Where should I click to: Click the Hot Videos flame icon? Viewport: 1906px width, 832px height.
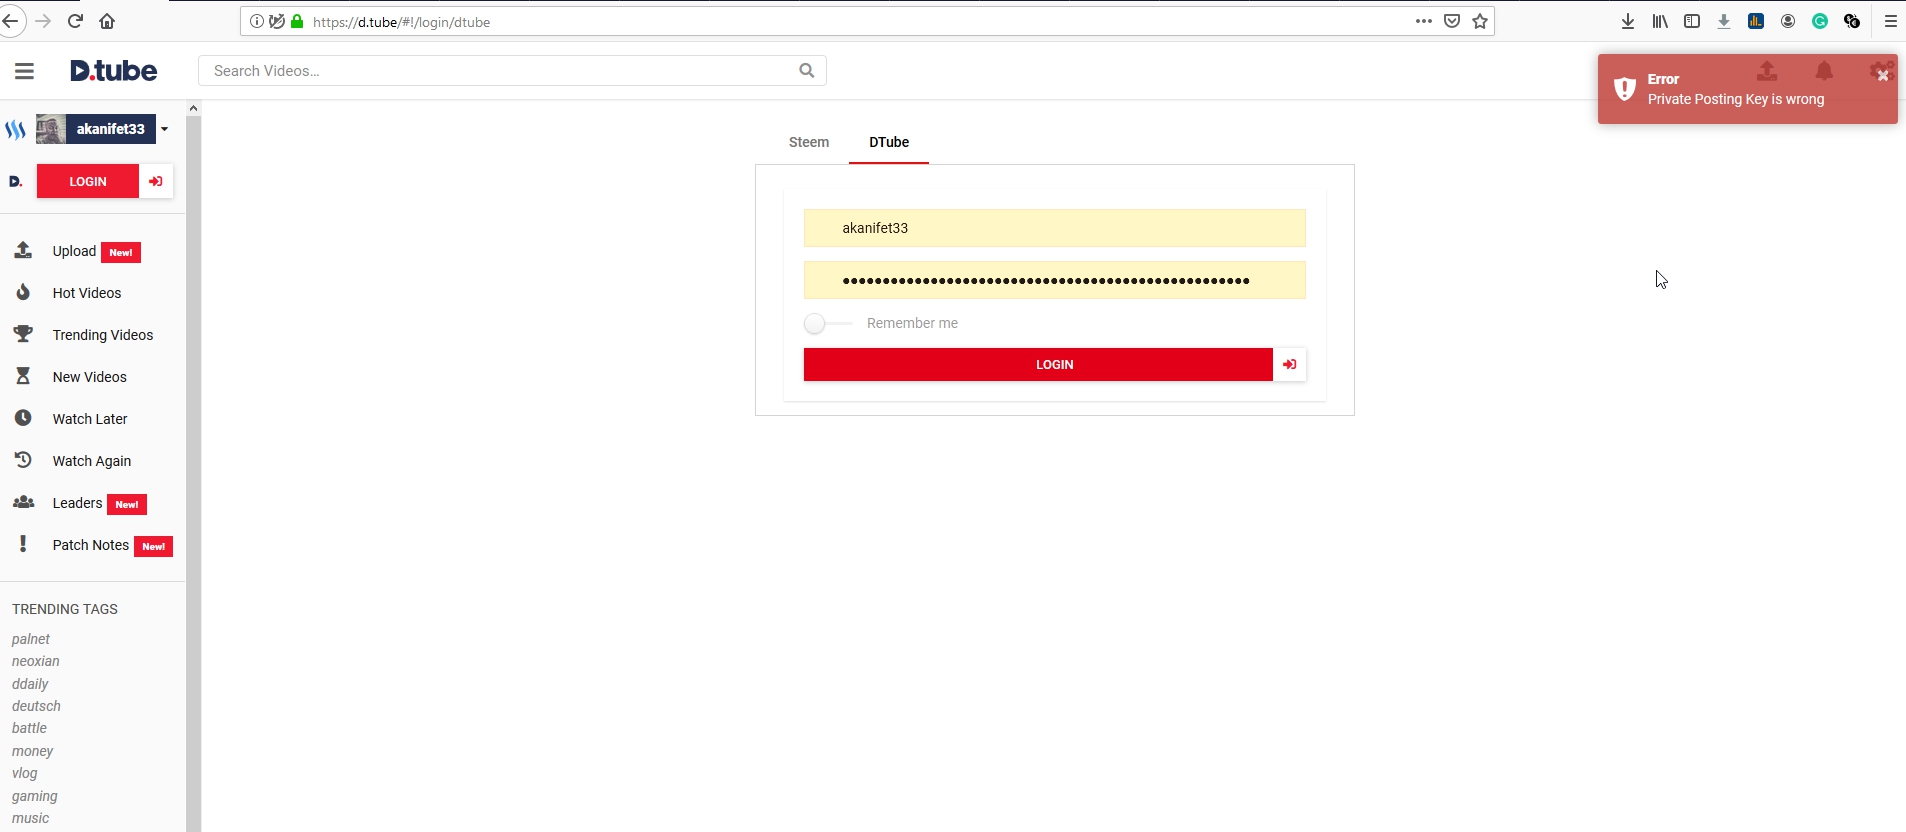(23, 292)
